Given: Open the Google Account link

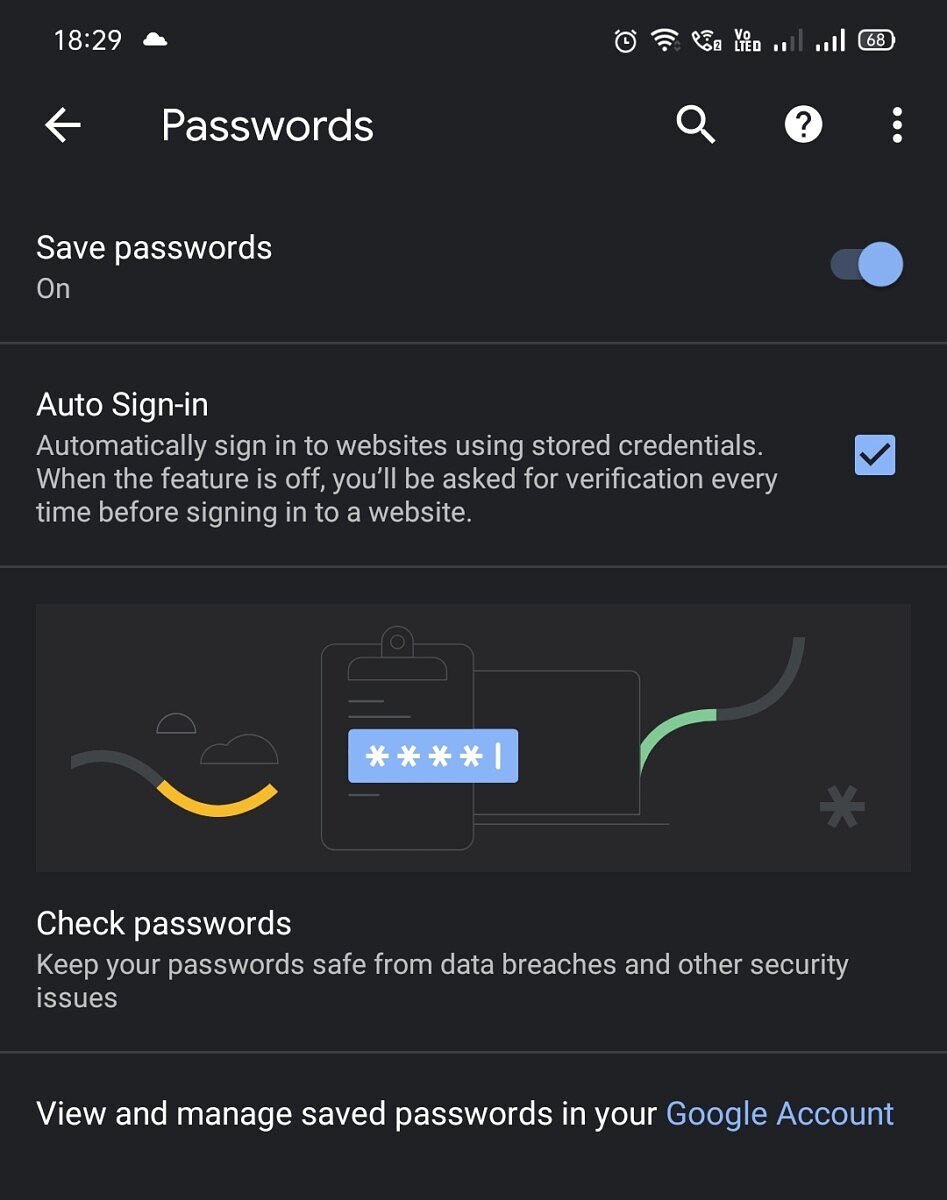Looking at the screenshot, I should point(780,1114).
